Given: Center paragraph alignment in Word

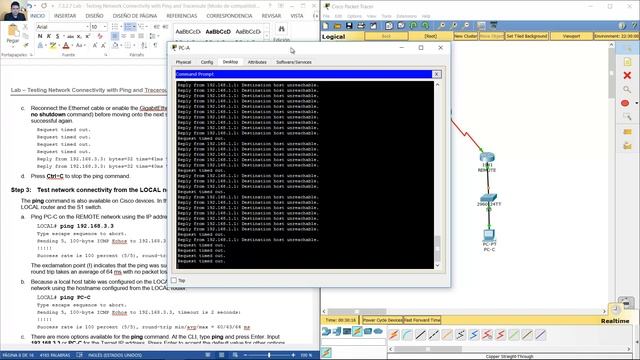Looking at the screenshot, I should coord(124,36).
